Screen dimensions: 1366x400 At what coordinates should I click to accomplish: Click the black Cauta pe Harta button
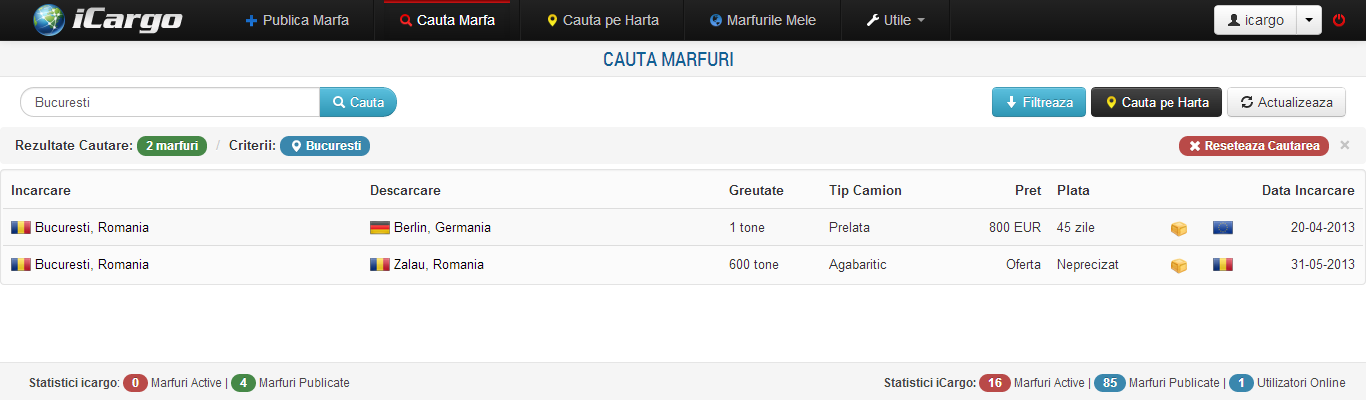click(1156, 102)
